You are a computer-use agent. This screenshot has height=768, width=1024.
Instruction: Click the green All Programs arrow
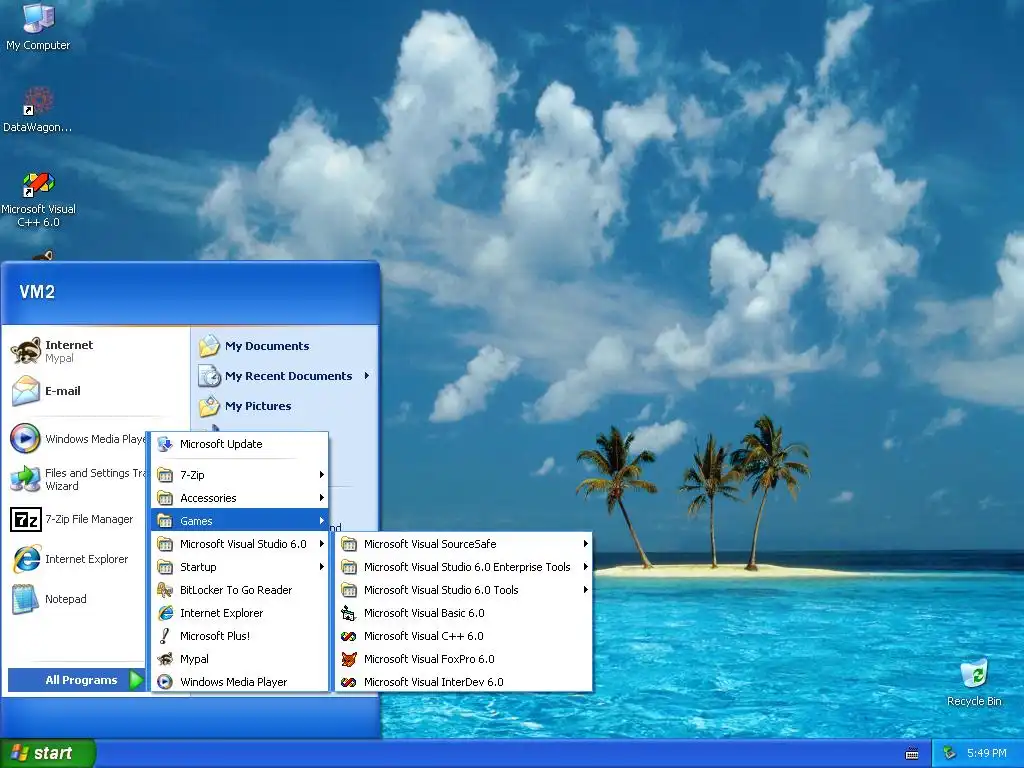[136, 680]
